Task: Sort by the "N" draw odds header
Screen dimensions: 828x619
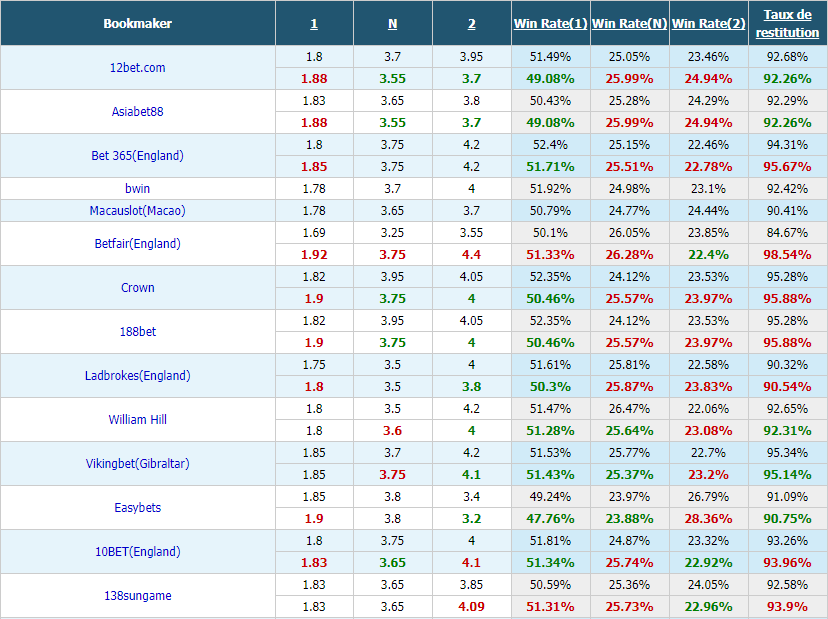Action: click(392, 24)
